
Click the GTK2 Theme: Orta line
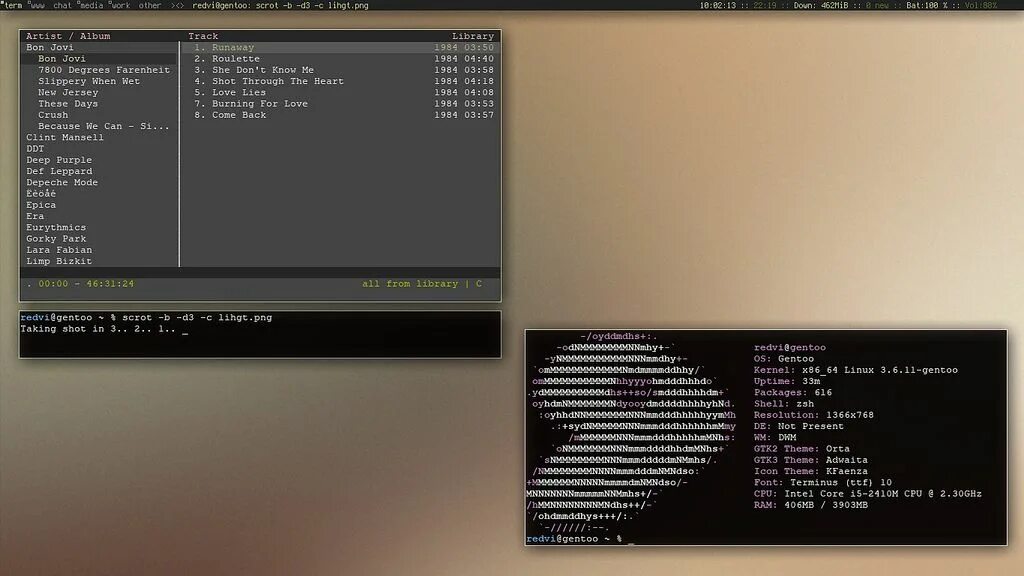(802, 449)
